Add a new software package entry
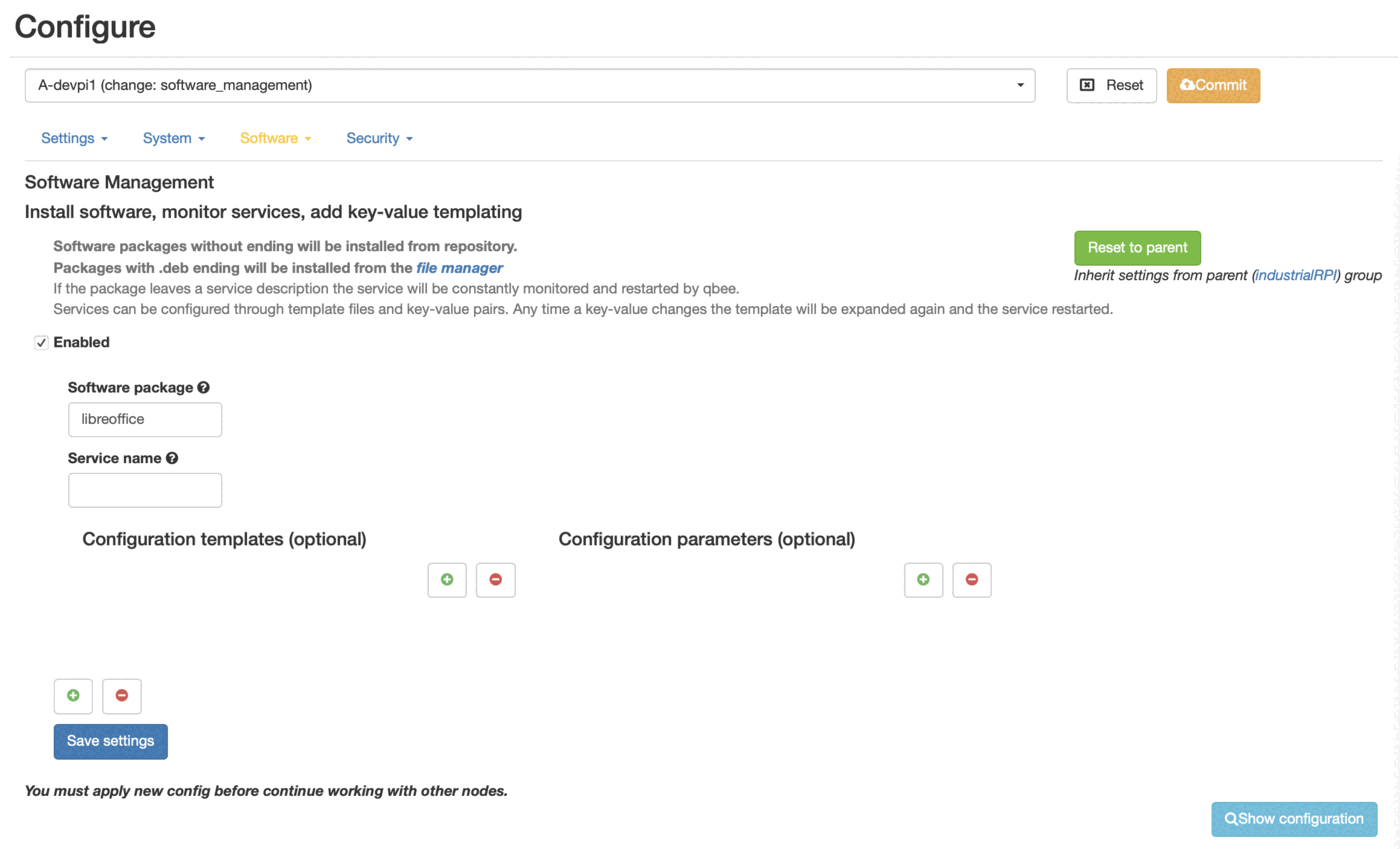Screen dimensions: 1400x849 73,696
